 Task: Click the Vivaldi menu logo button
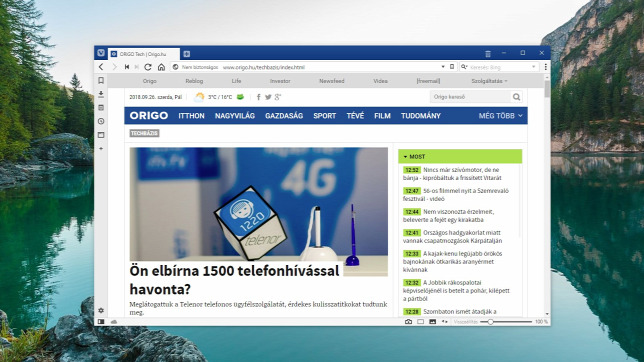(x=101, y=53)
